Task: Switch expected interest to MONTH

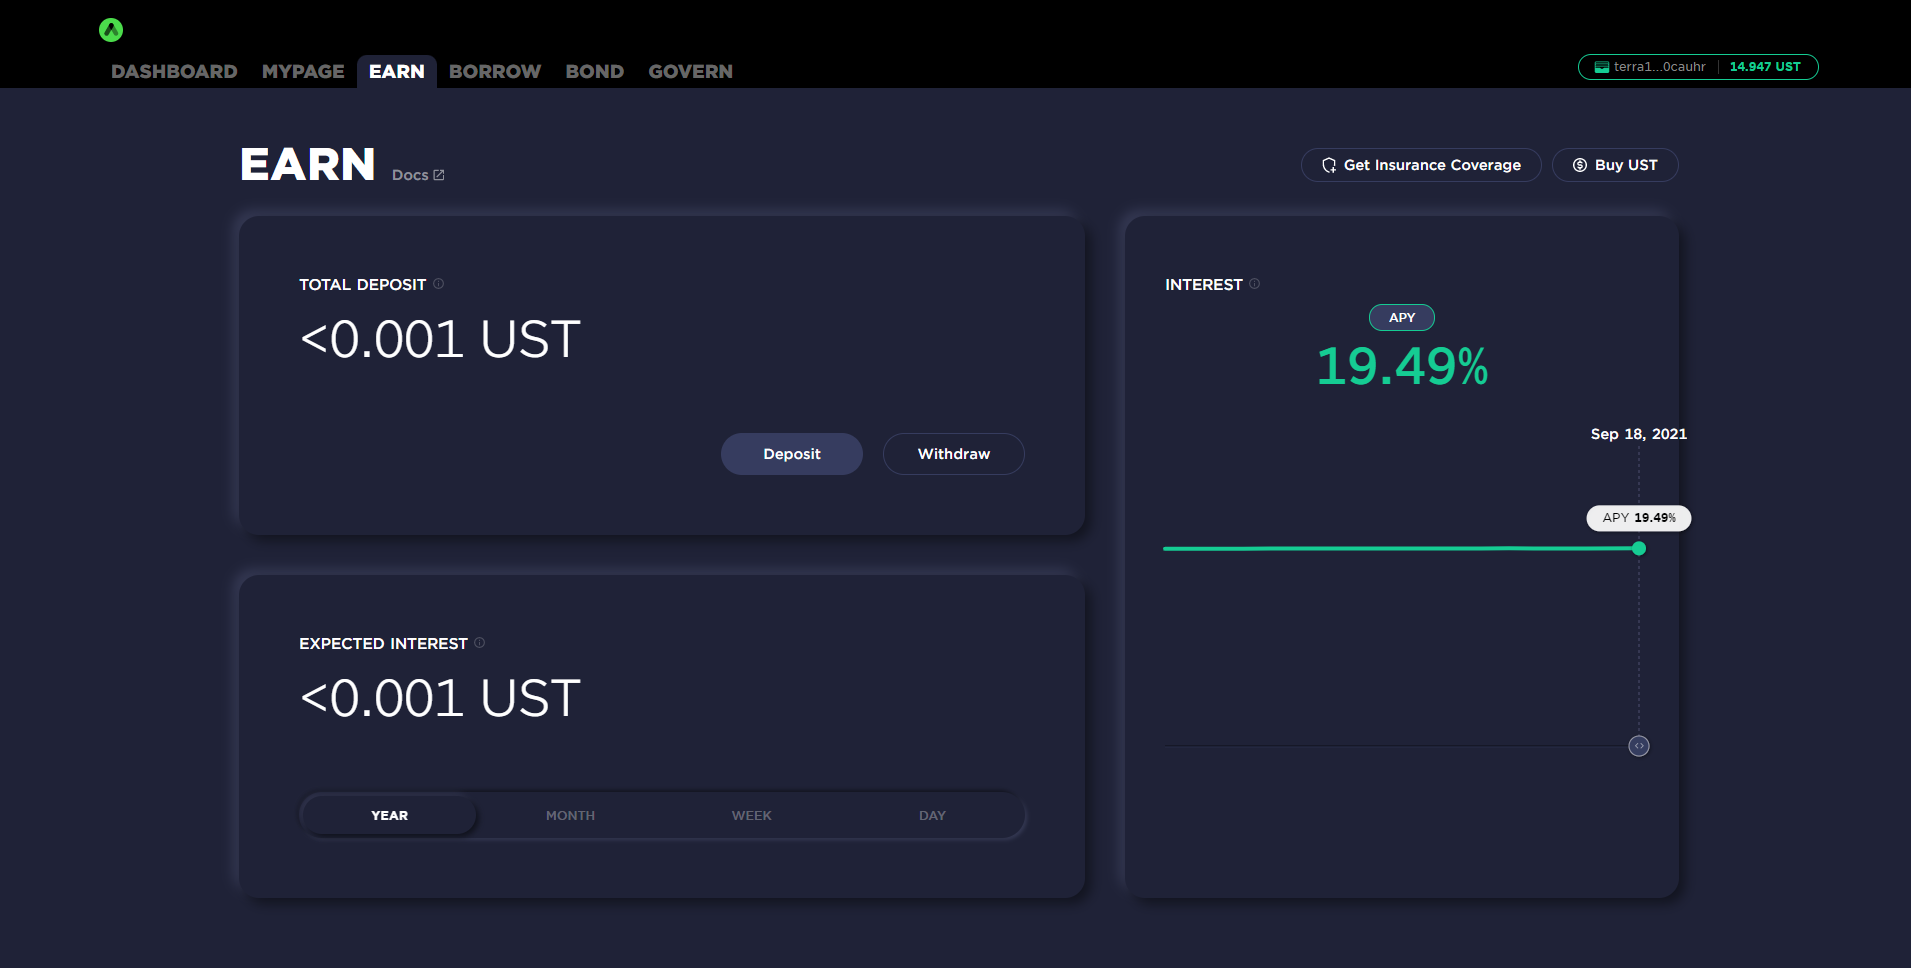Action: (570, 815)
